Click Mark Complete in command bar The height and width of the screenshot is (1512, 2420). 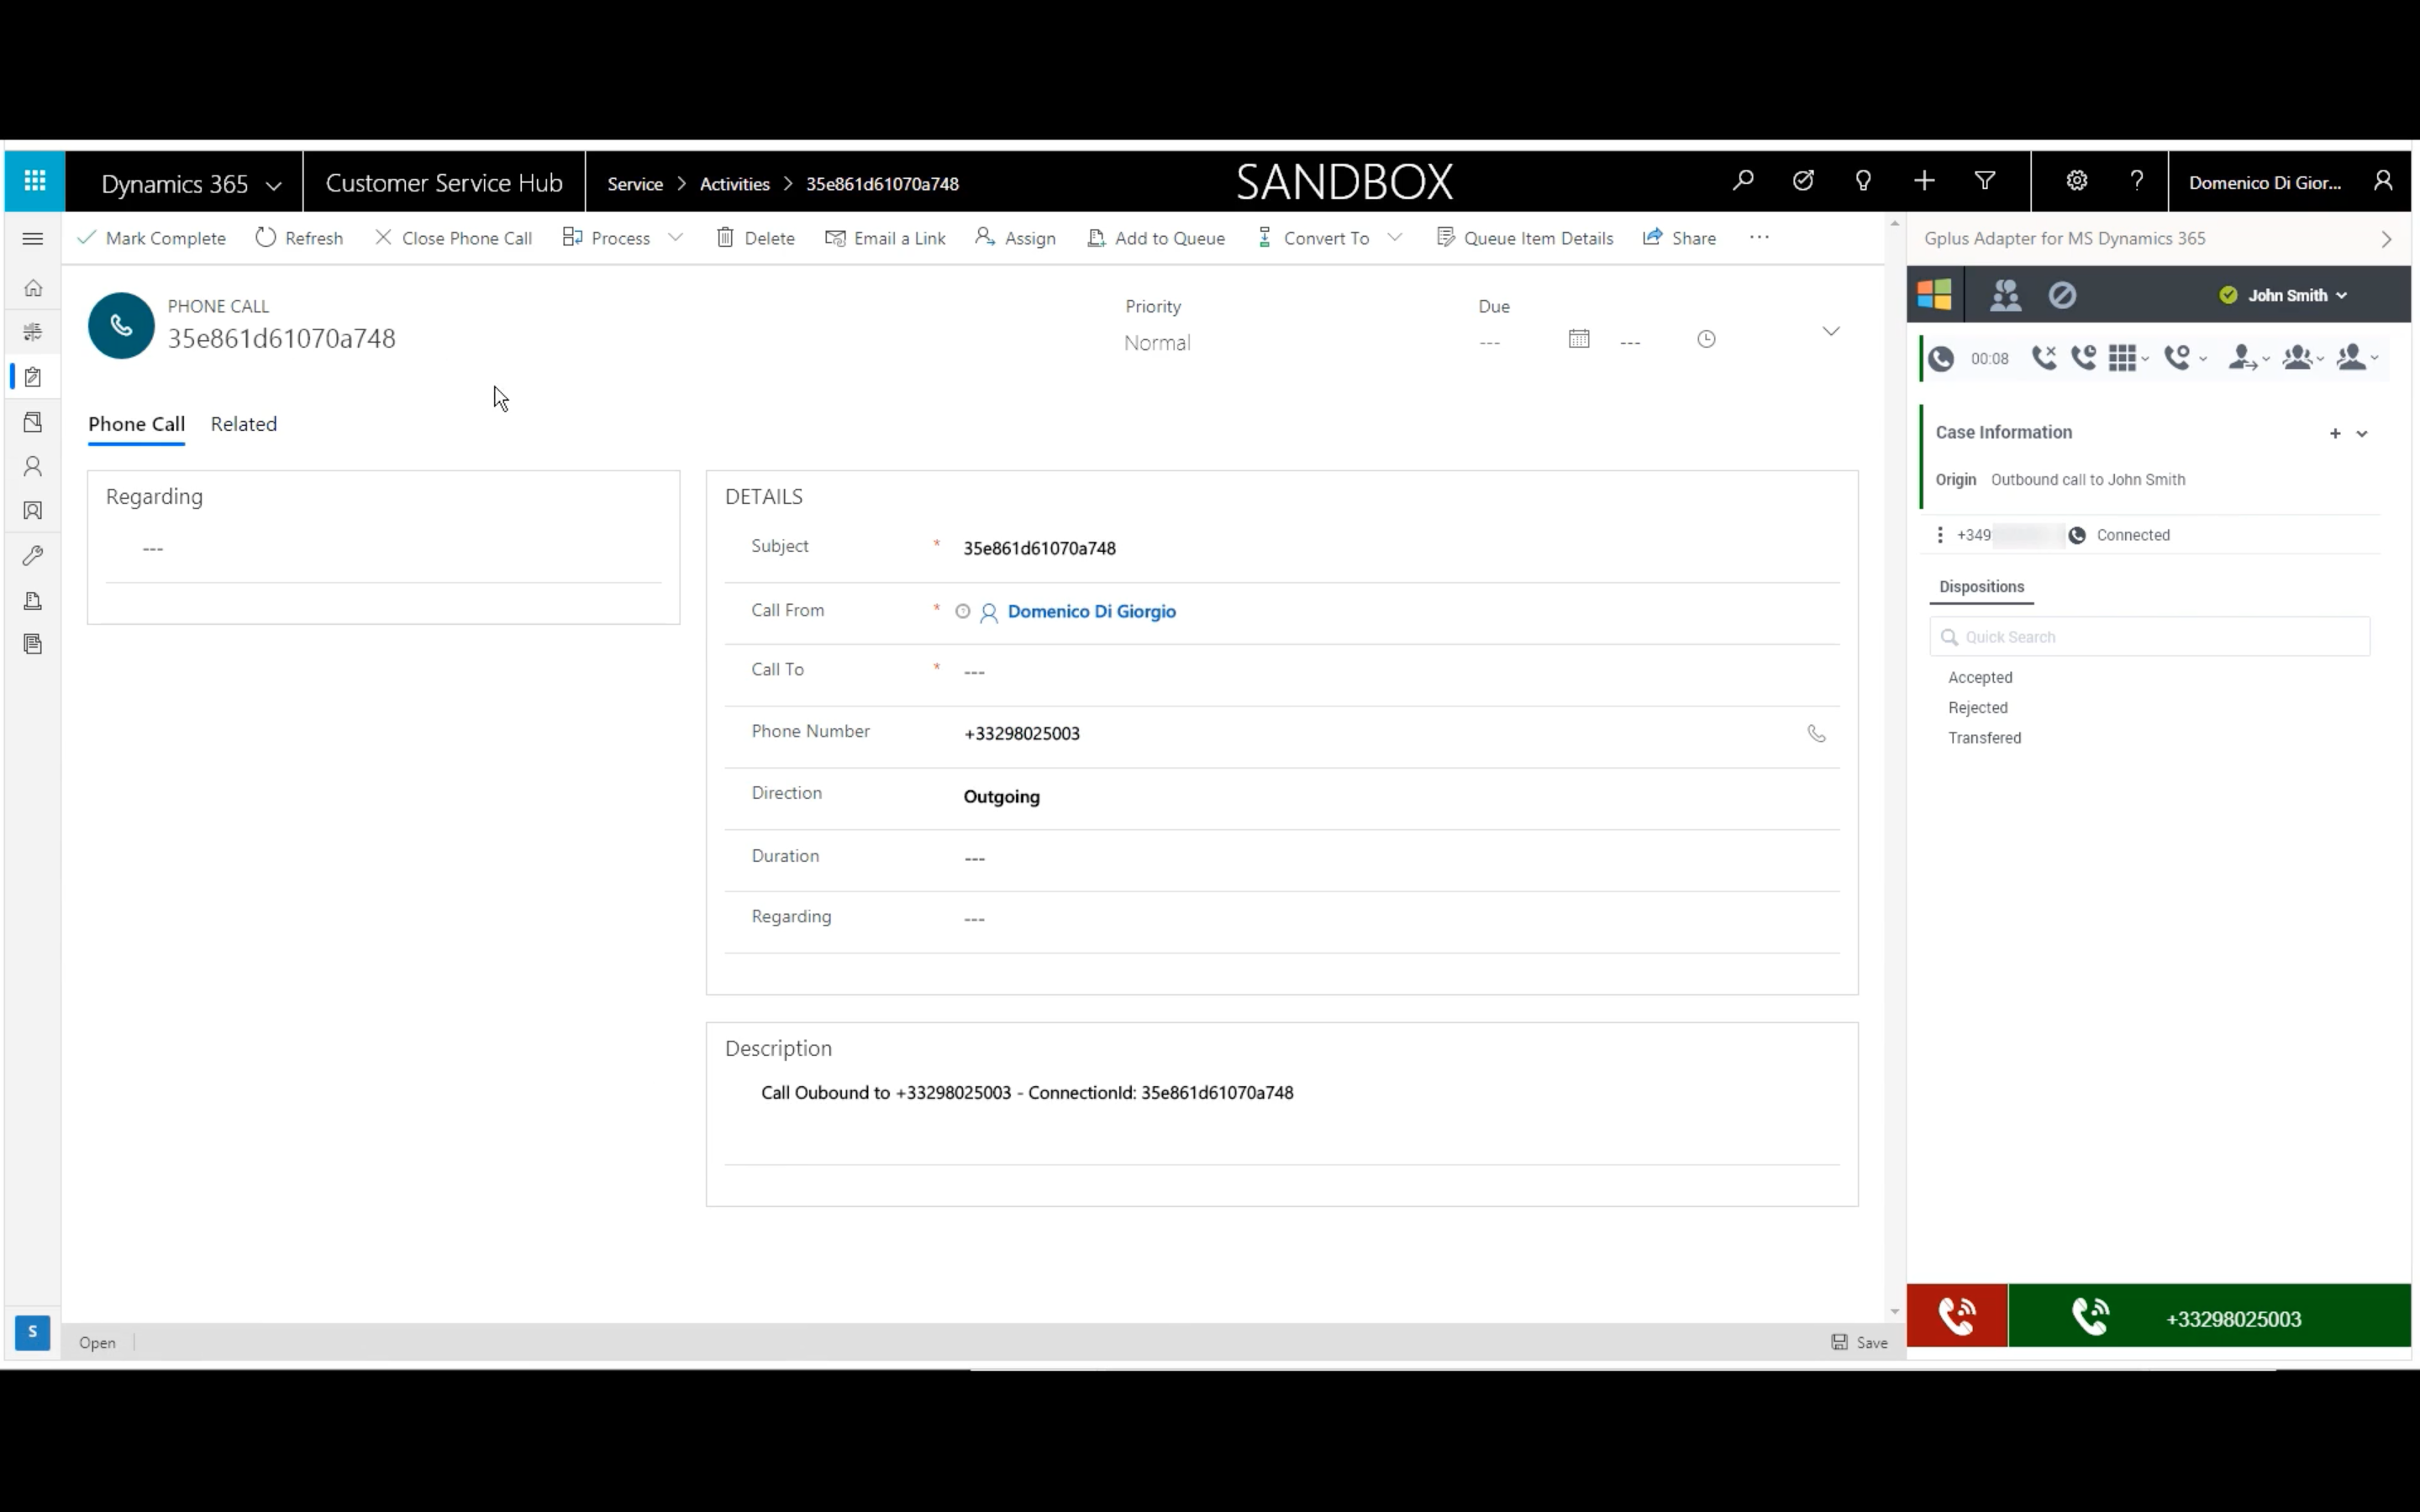[x=152, y=238]
